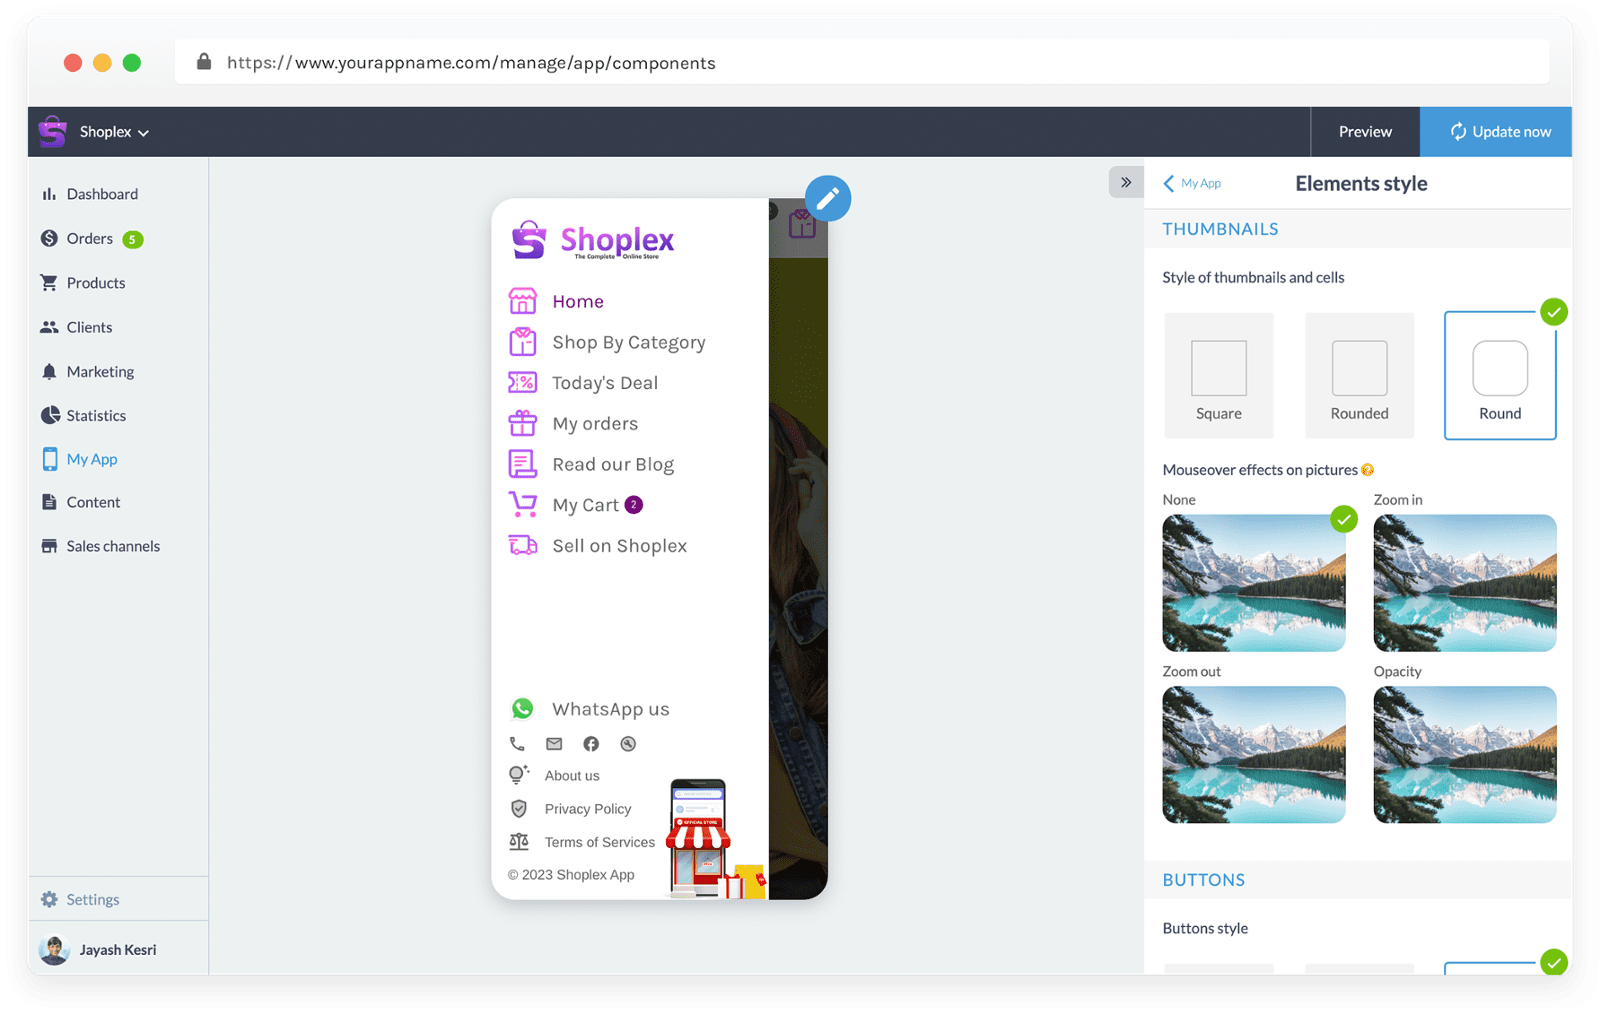Open the About us link

(x=572, y=775)
